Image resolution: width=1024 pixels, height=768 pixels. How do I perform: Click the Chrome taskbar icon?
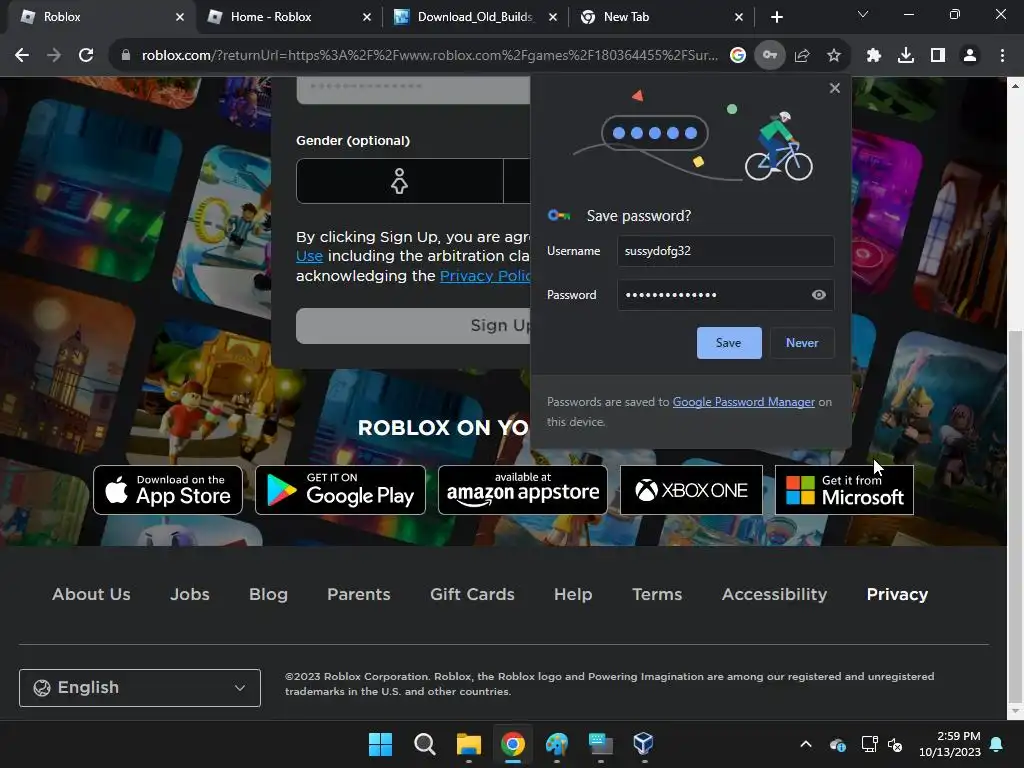pyautogui.click(x=513, y=744)
